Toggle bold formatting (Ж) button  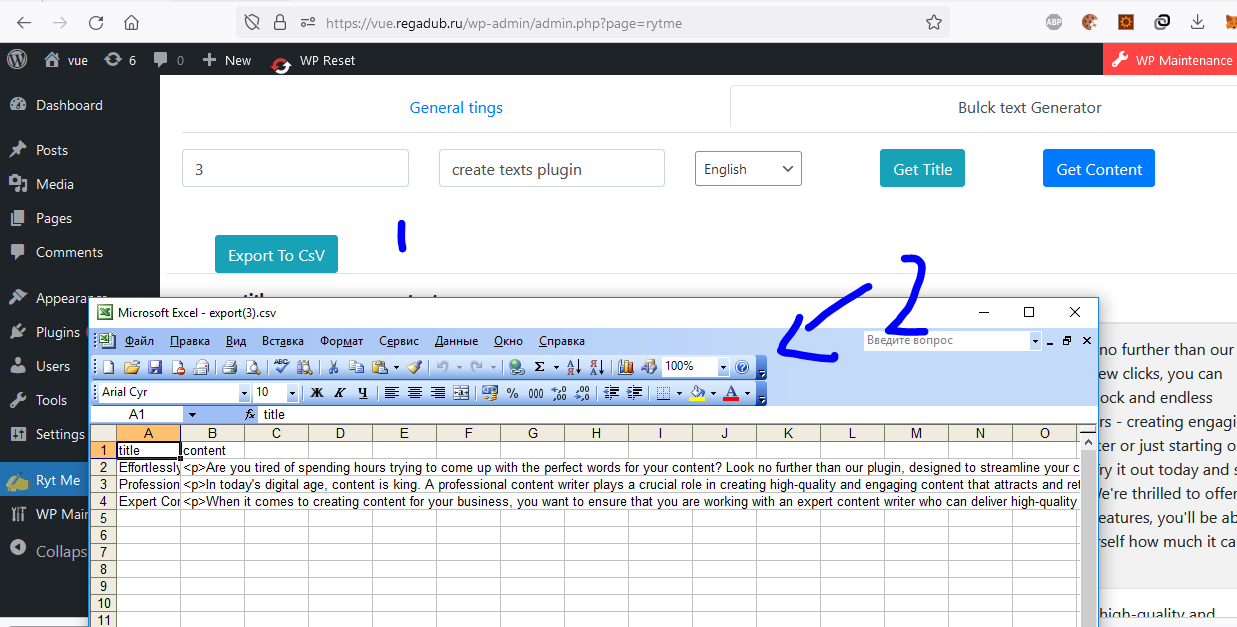pos(317,392)
